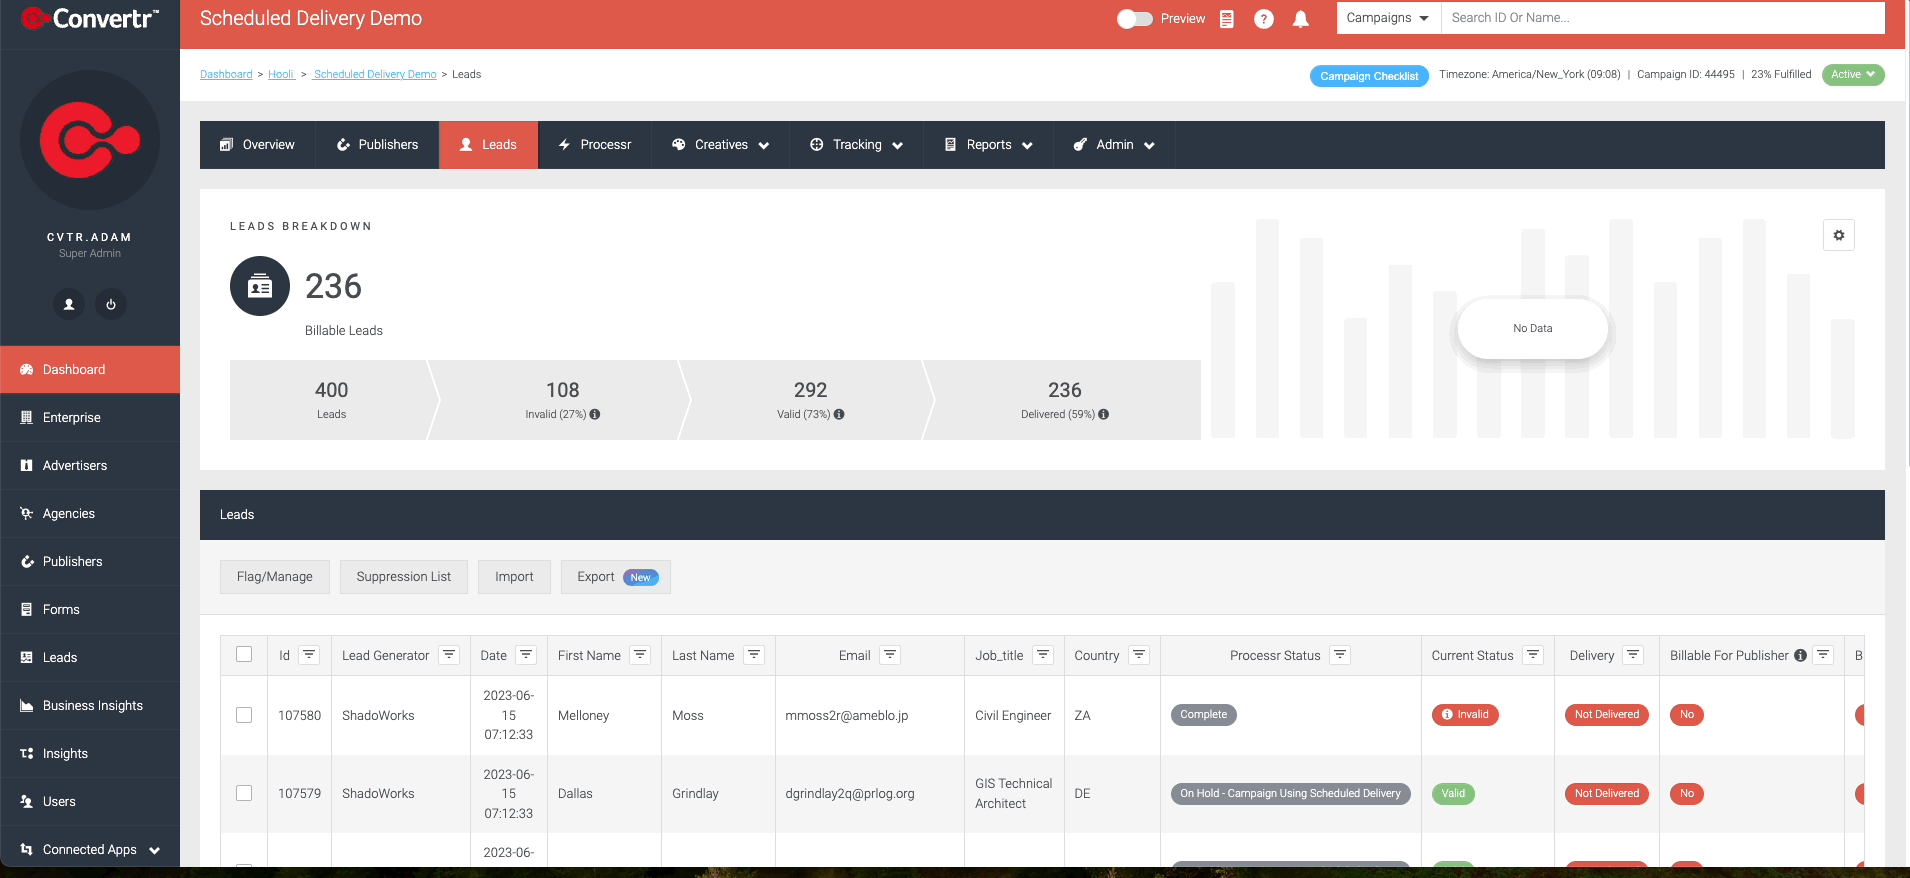Switch to the Publishers tab
The height and width of the screenshot is (878, 1910).
point(377,145)
